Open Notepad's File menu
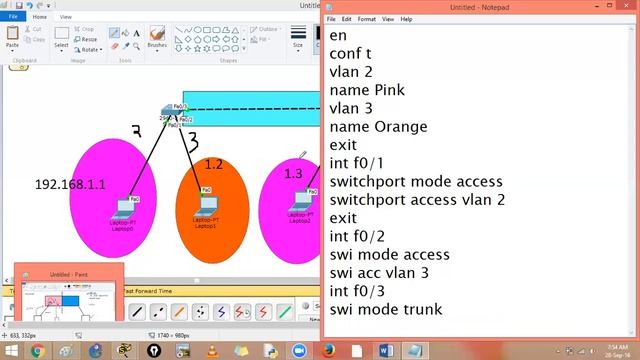 coord(331,19)
